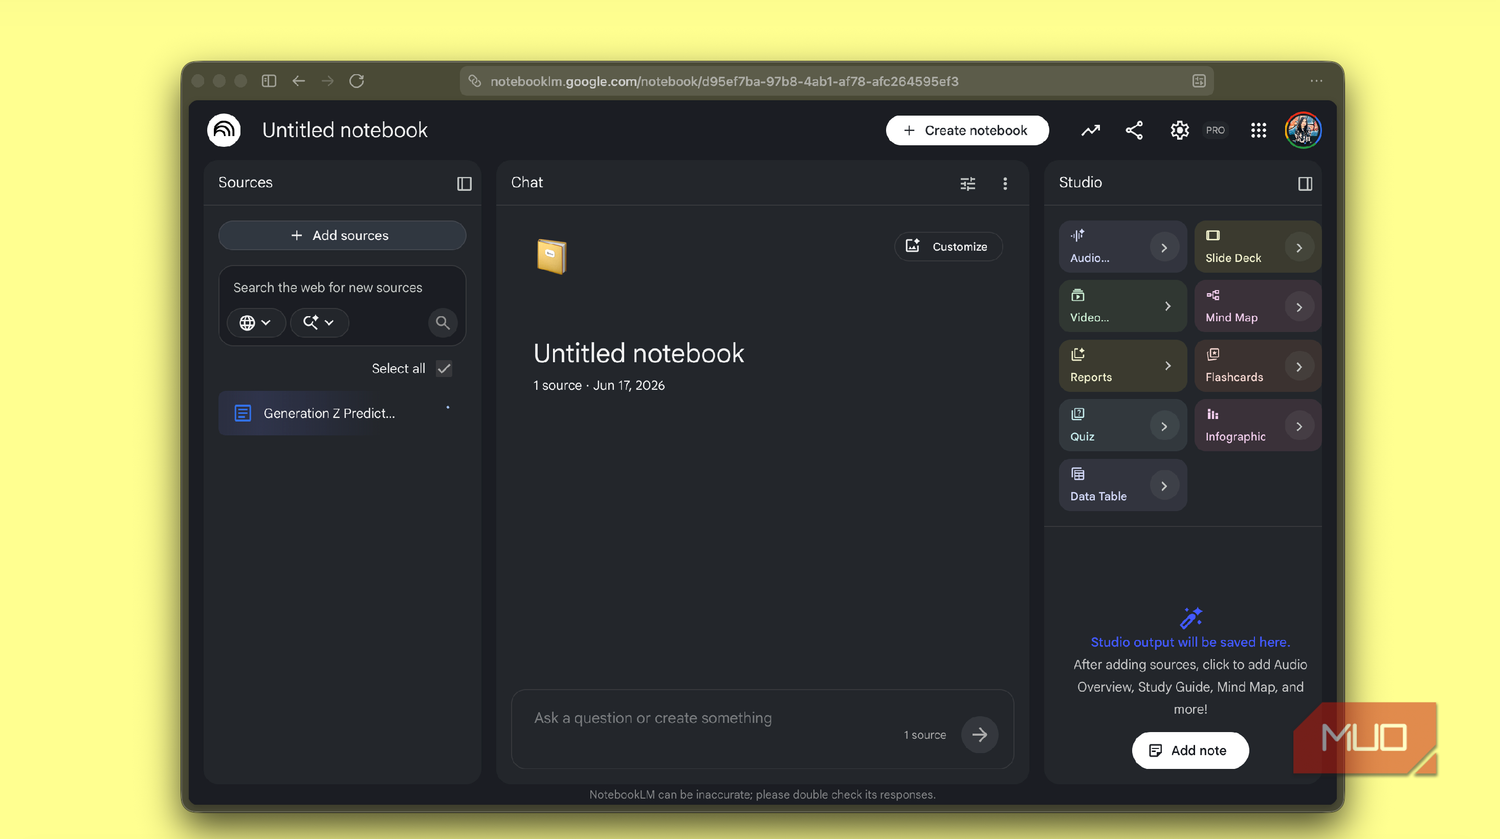The width and height of the screenshot is (1500, 839).
Task: Expand Data Table options arrow
Action: pyautogui.click(x=1164, y=486)
